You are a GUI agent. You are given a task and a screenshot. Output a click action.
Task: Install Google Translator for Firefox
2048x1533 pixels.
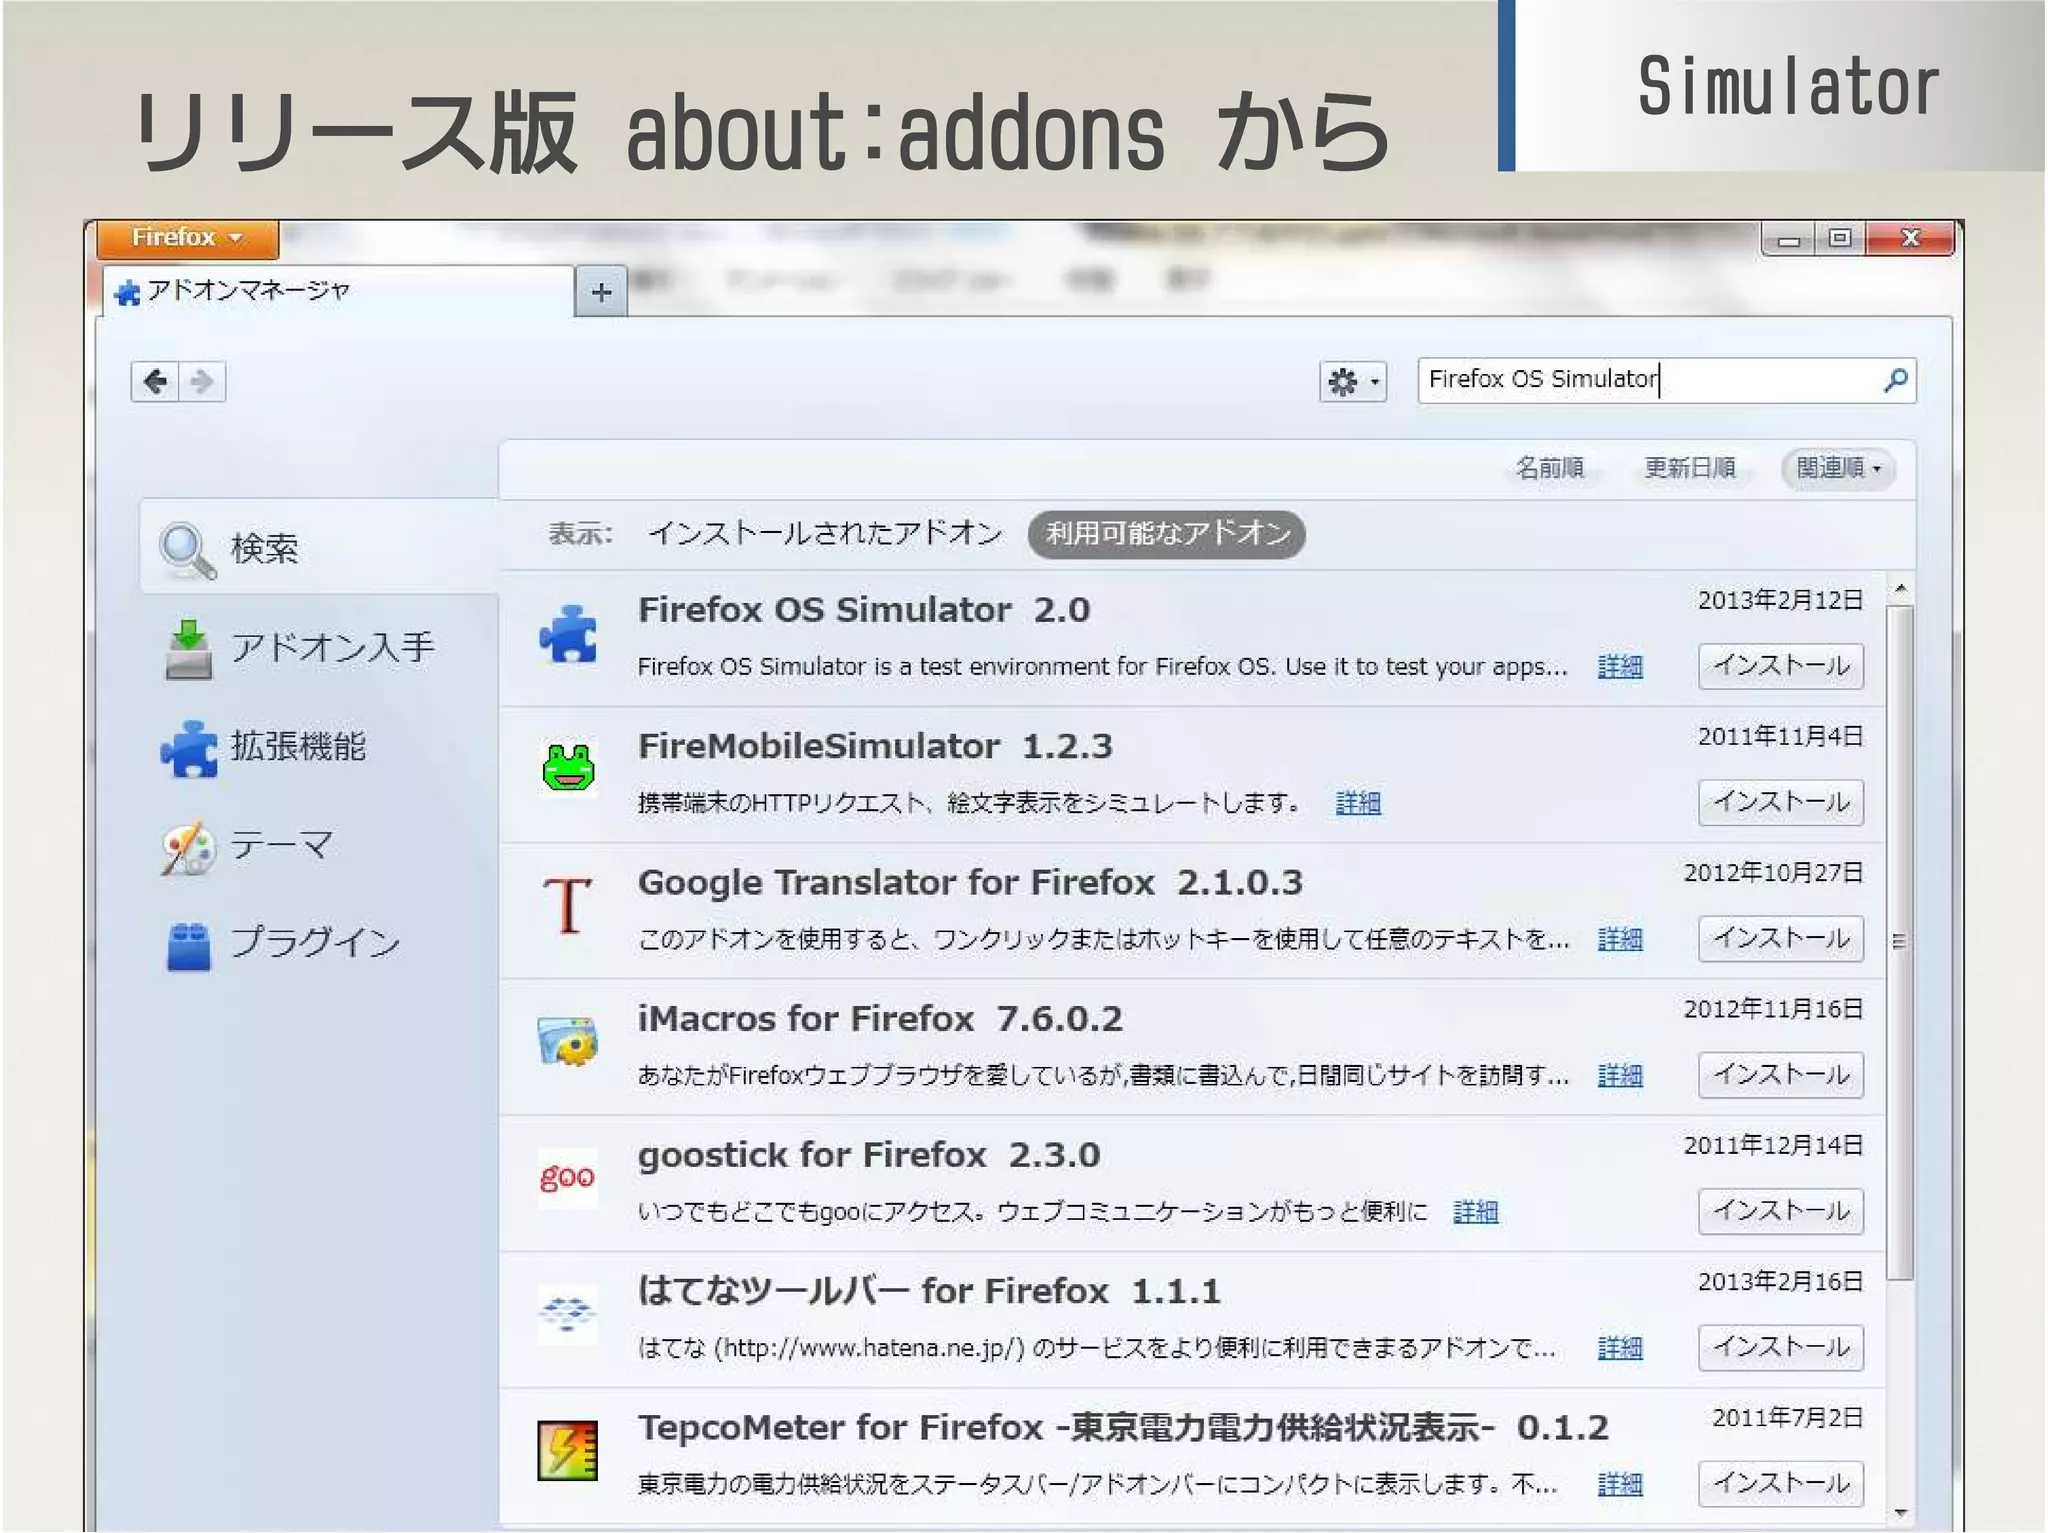(x=1781, y=938)
